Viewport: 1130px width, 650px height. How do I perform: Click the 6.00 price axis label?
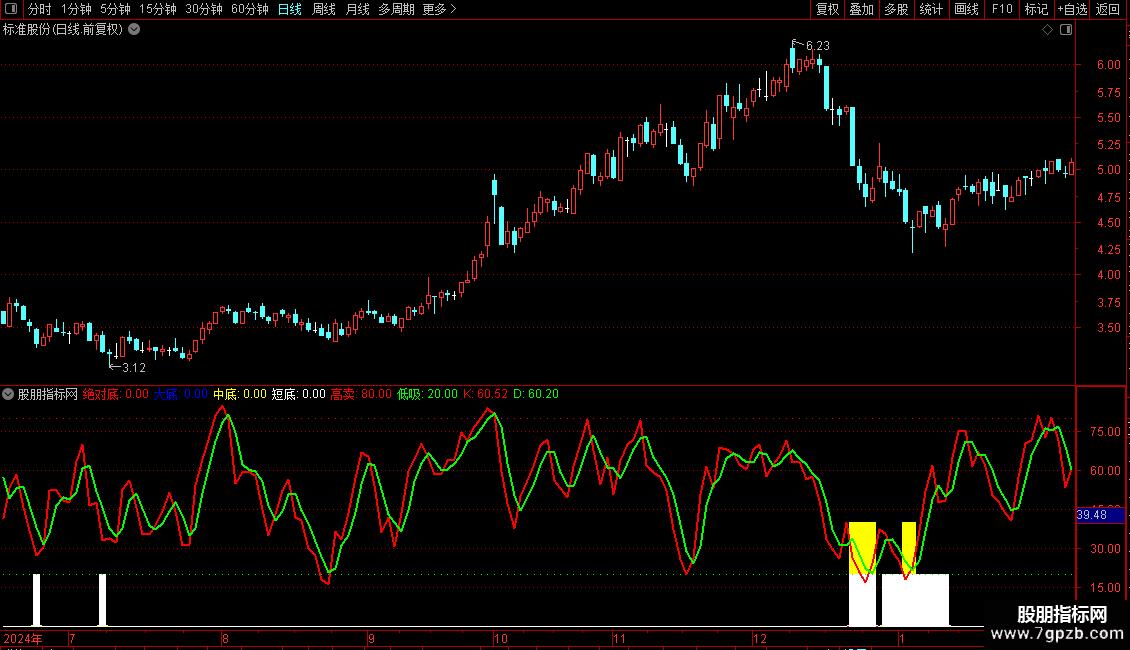[x=1108, y=65]
